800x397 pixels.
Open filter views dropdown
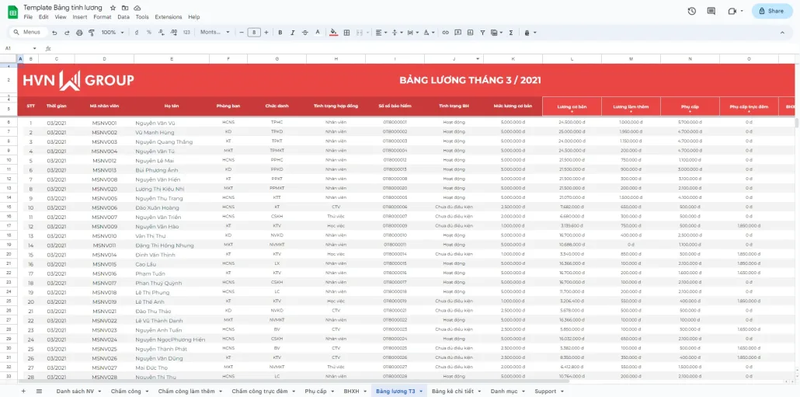(x=496, y=33)
